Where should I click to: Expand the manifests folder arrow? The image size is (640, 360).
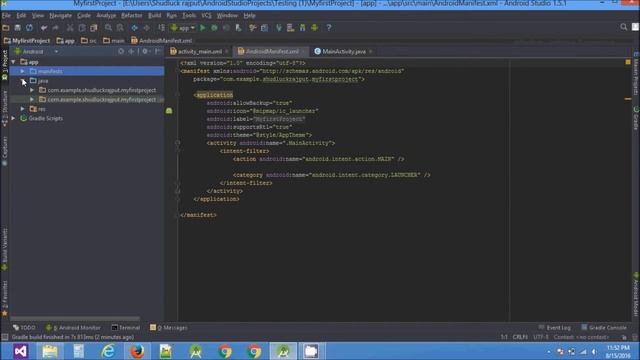[x=23, y=71]
